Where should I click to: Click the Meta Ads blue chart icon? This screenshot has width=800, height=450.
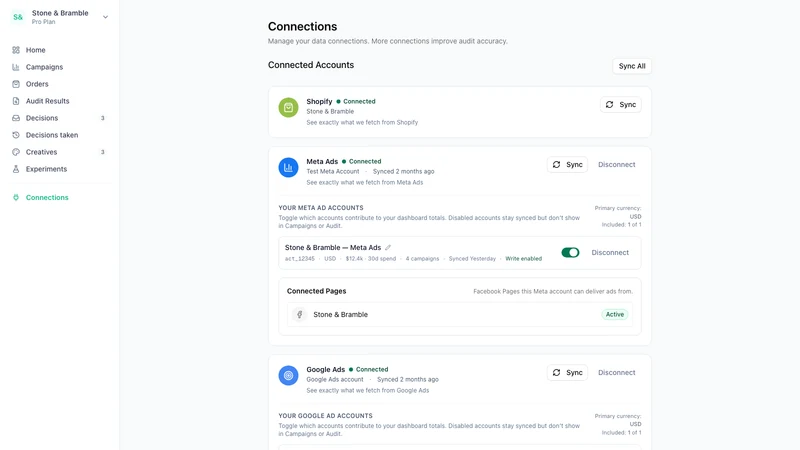point(288,167)
